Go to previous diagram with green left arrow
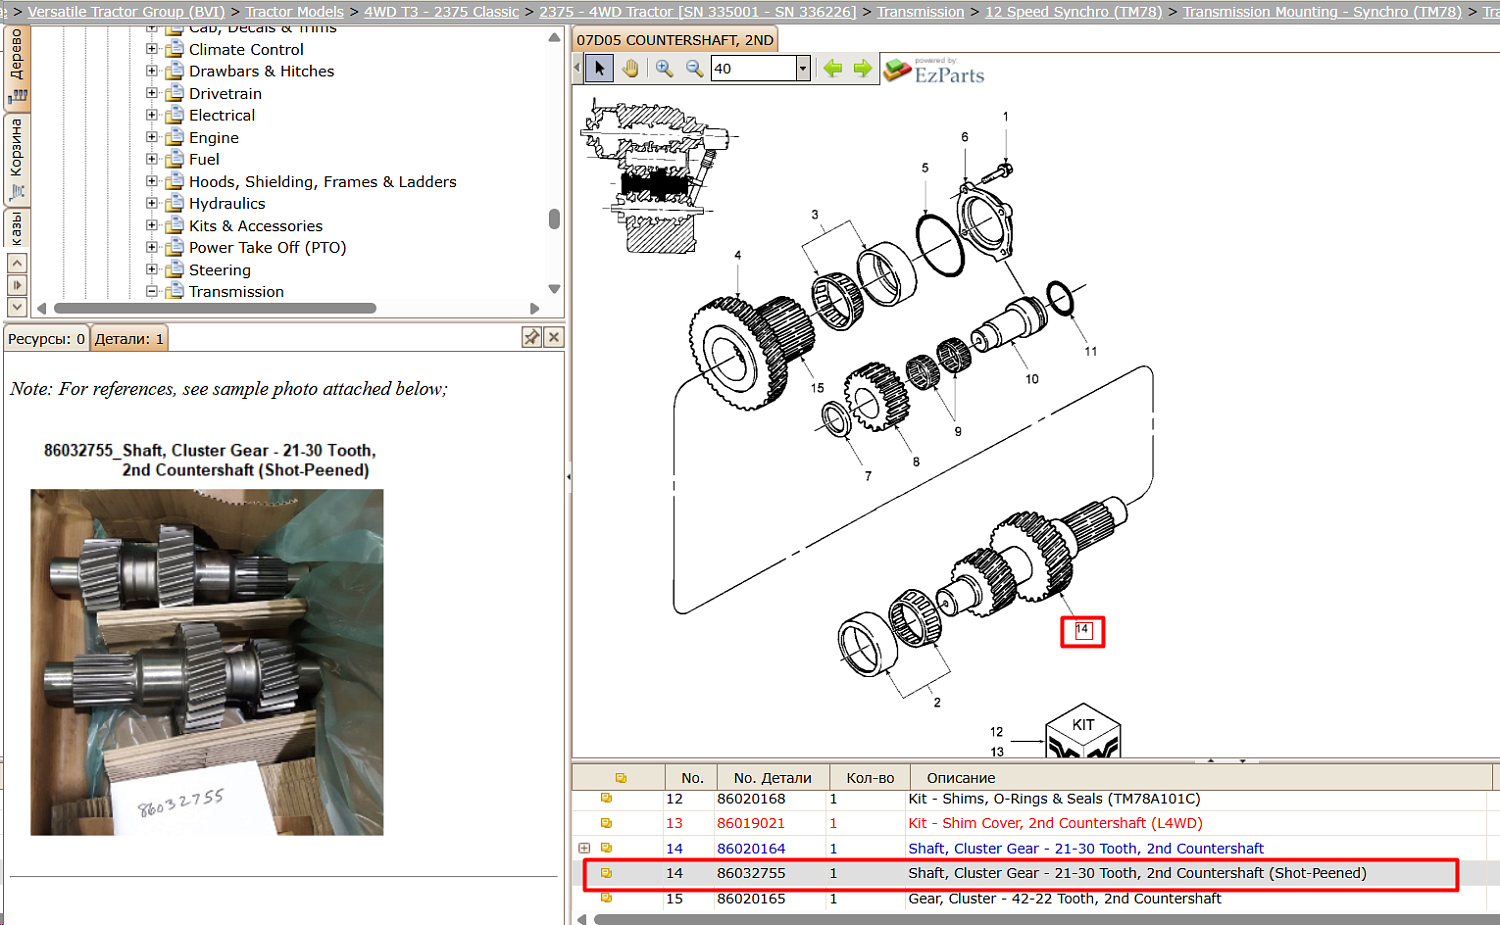The height and width of the screenshot is (925, 1500). coord(832,68)
